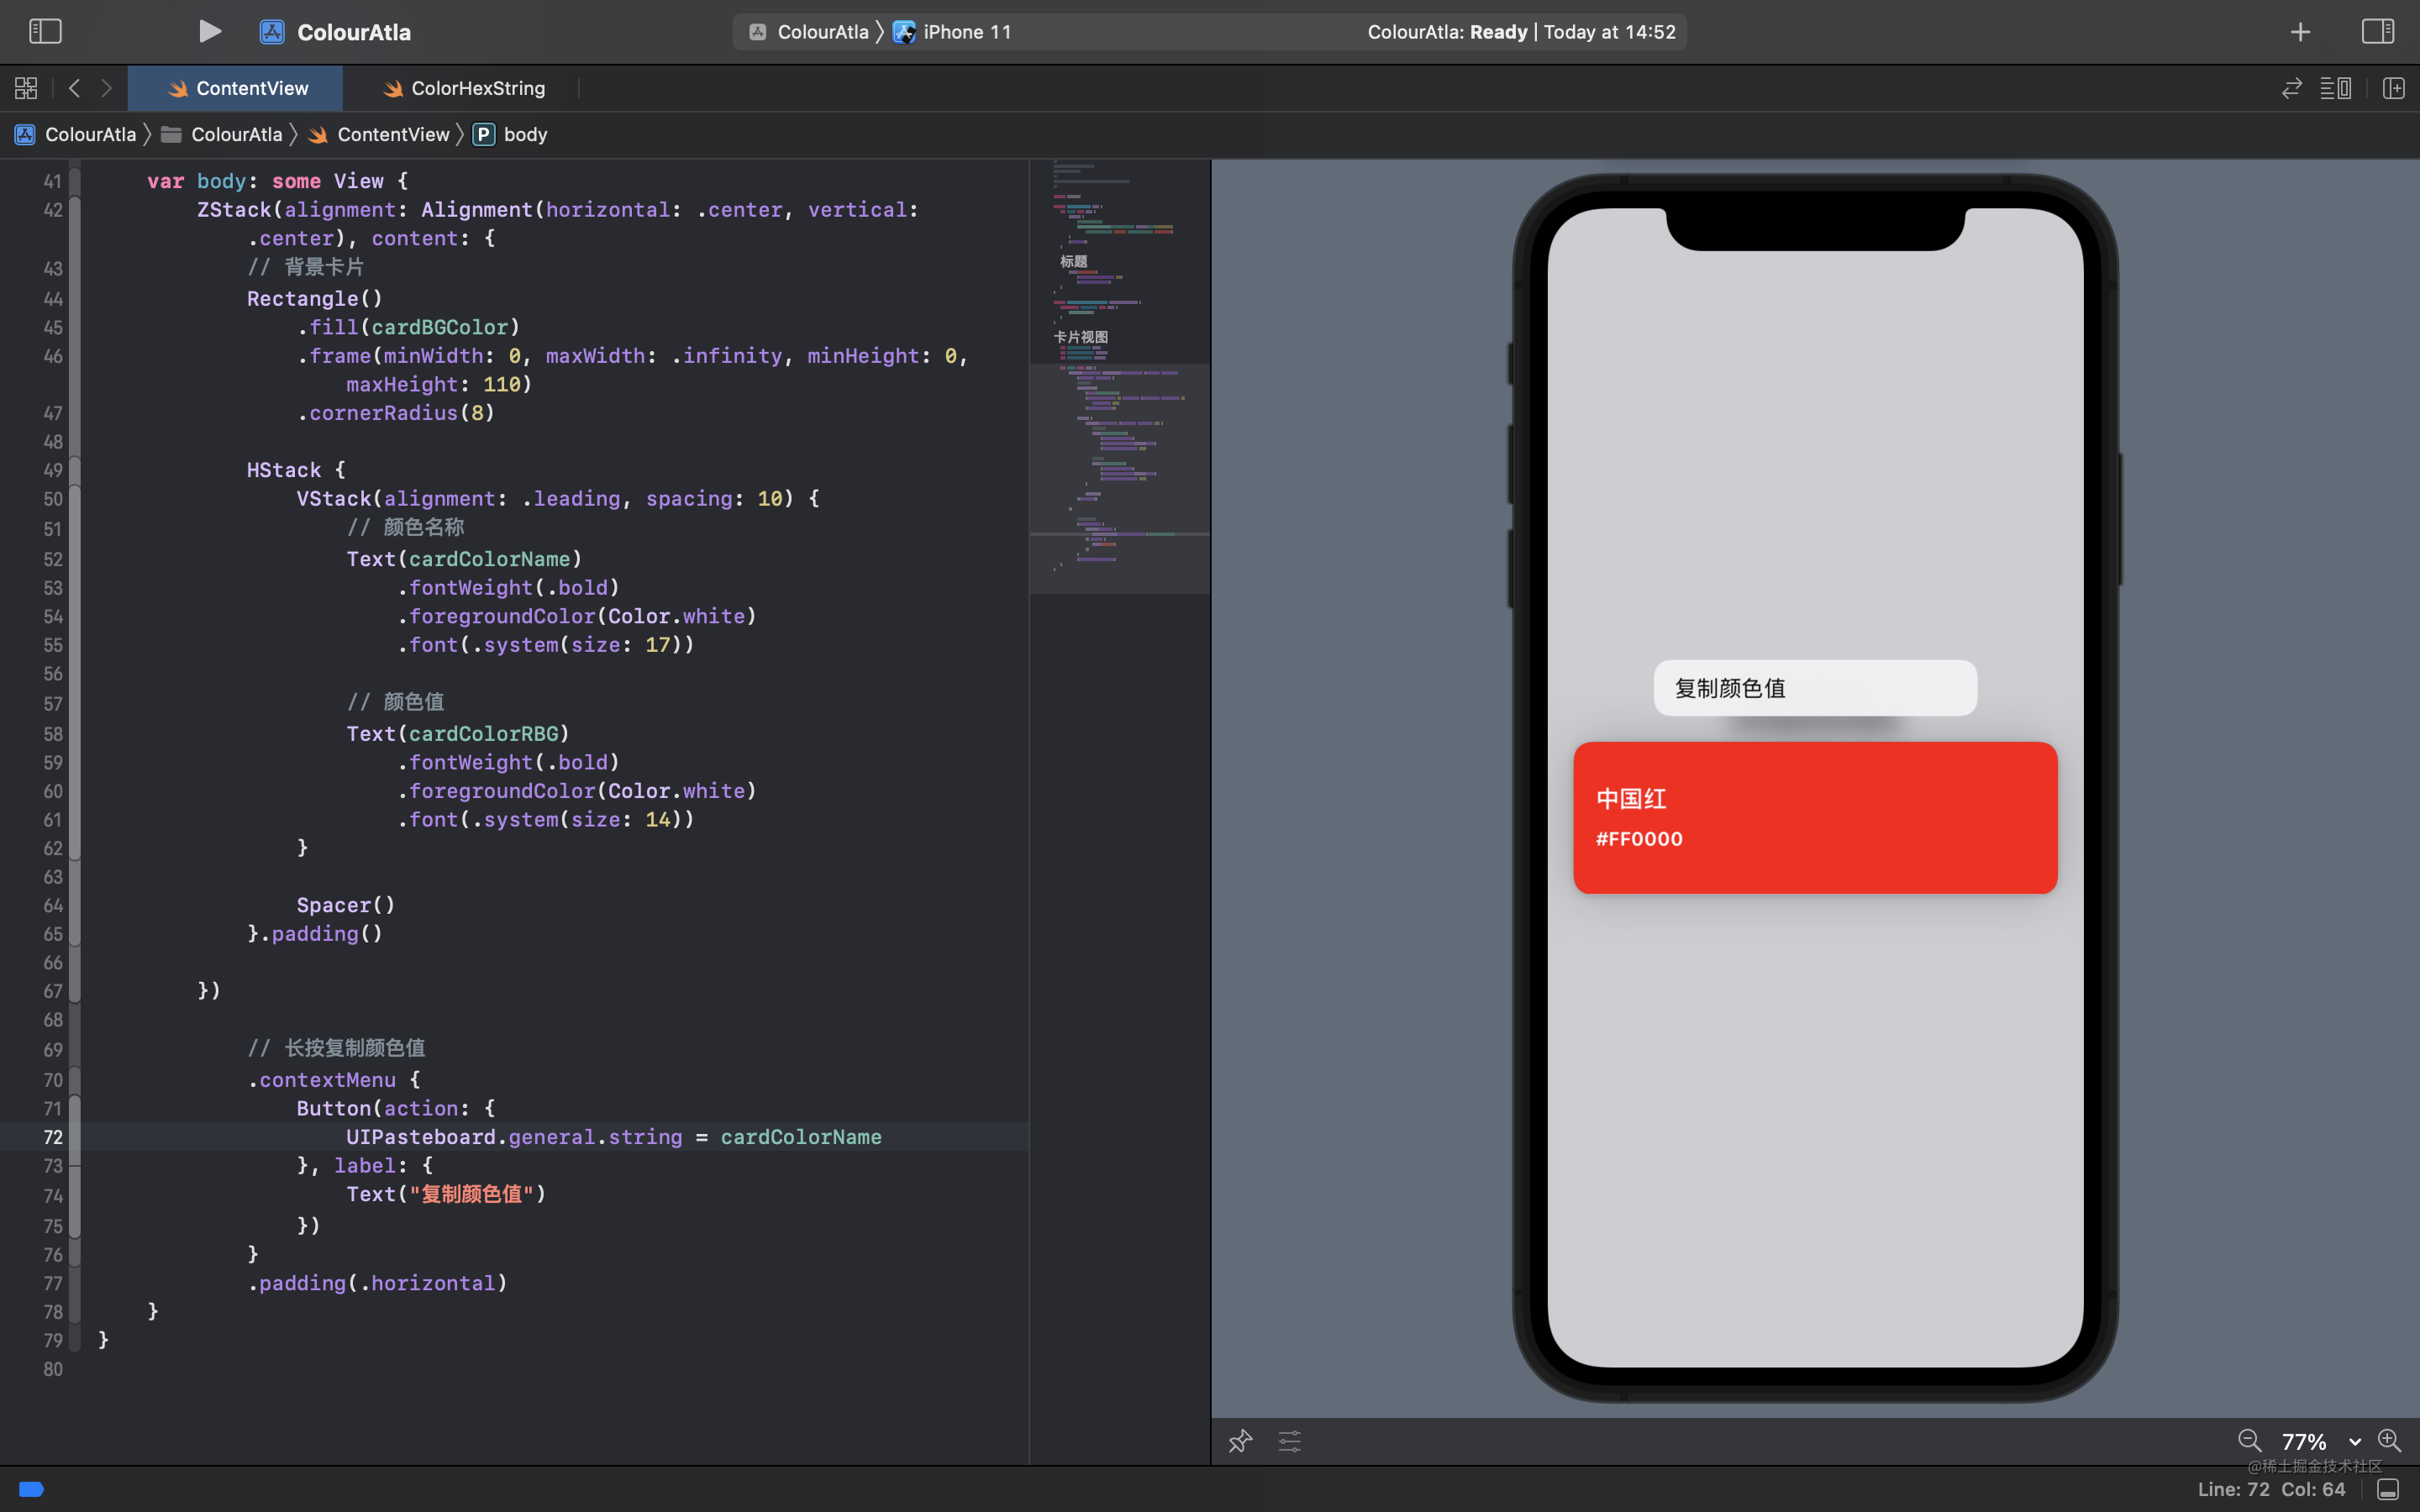Image resolution: width=2420 pixels, height=1512 pixels.
Task: Switch to the ColorHexString tab
Action: pos(463,88)
